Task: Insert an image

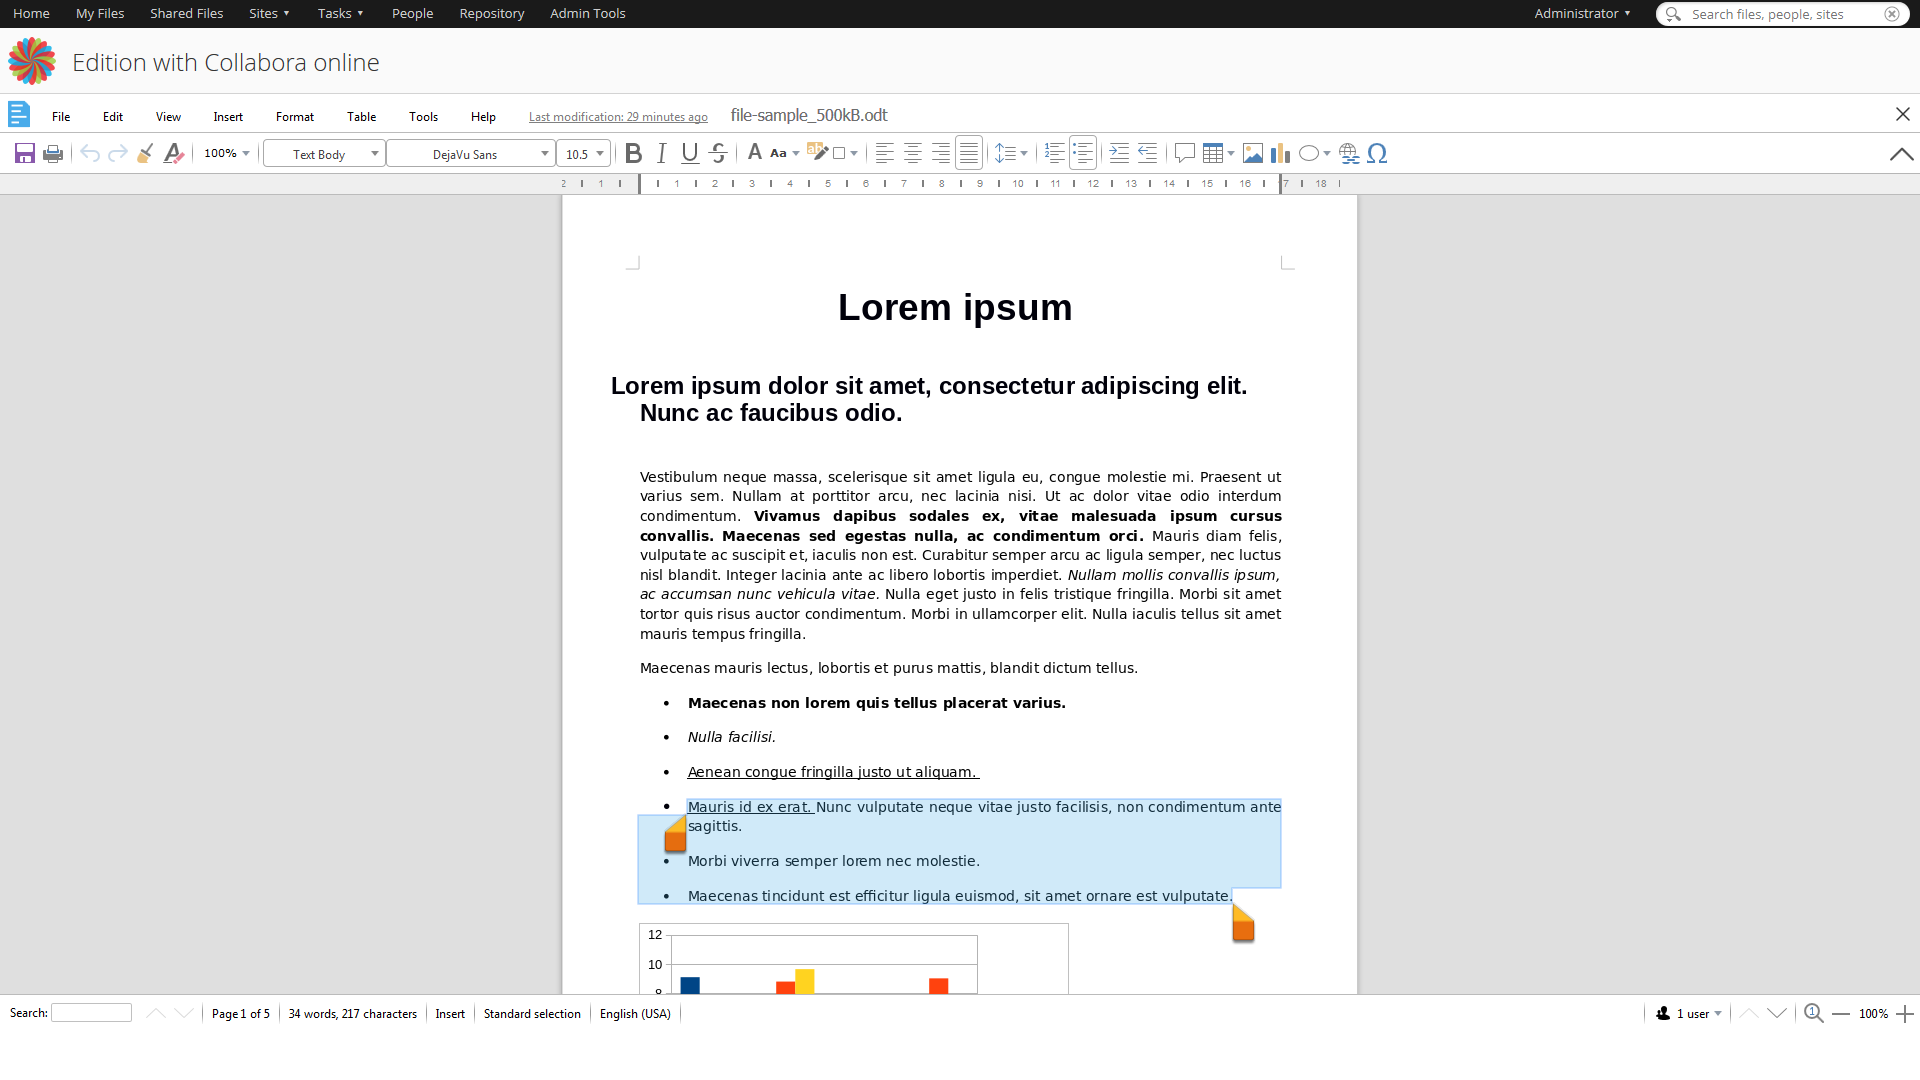Action: (1253, 153)
